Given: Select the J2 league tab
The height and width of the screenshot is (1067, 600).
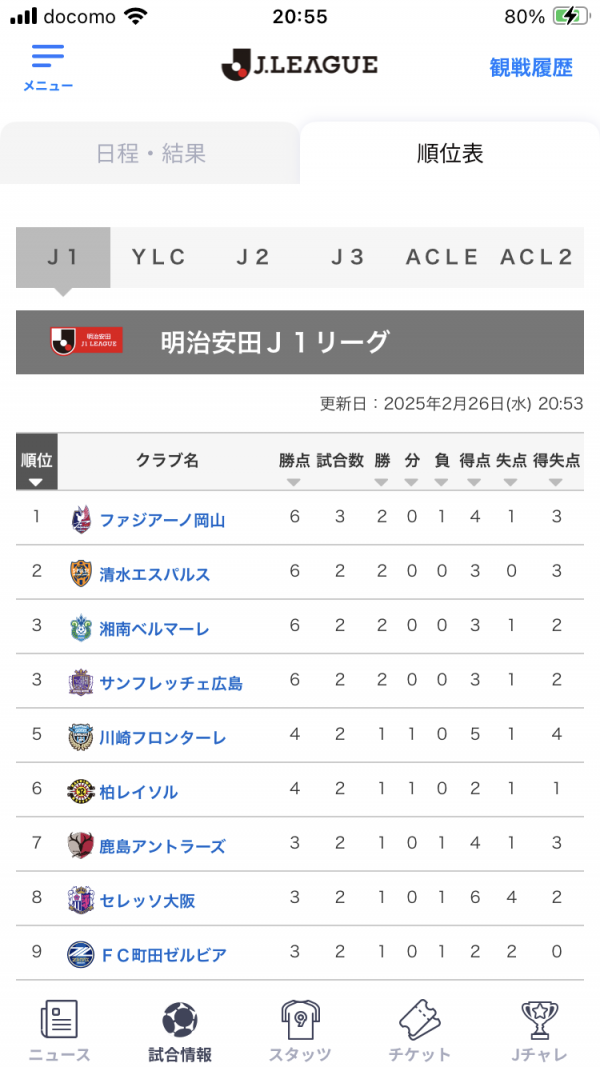Looking at the screenshot, I should point(254,256).
